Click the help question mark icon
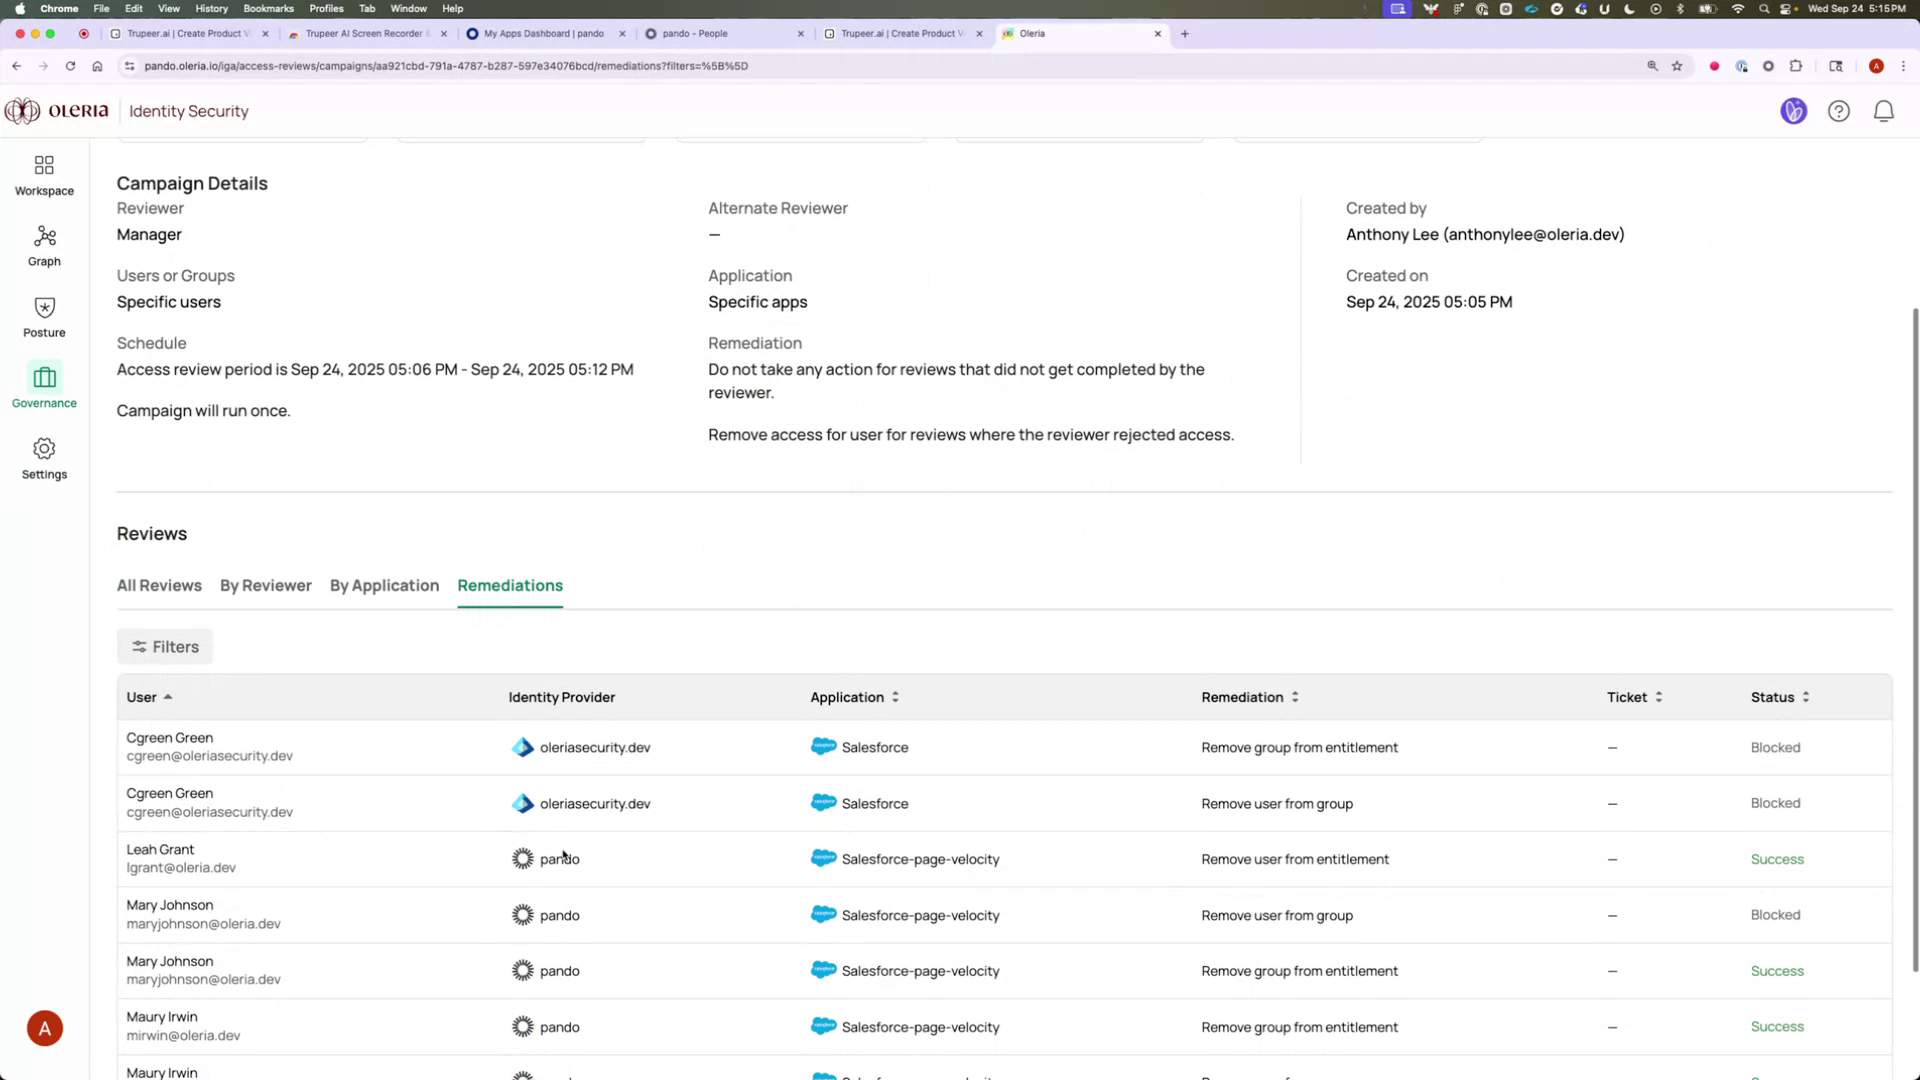This screenshot has height=1080, width=1920. [1839, 111]
